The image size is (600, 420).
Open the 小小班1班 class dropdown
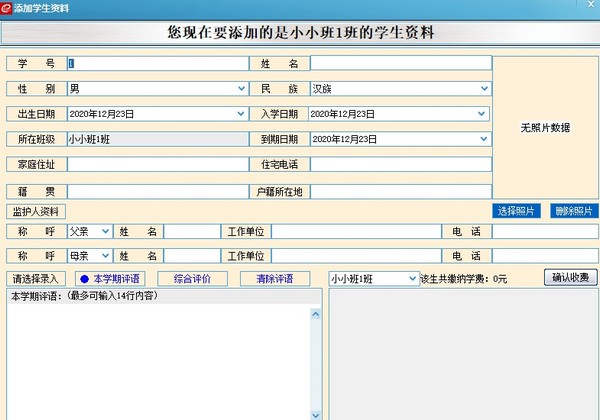(x=411, y=278)
